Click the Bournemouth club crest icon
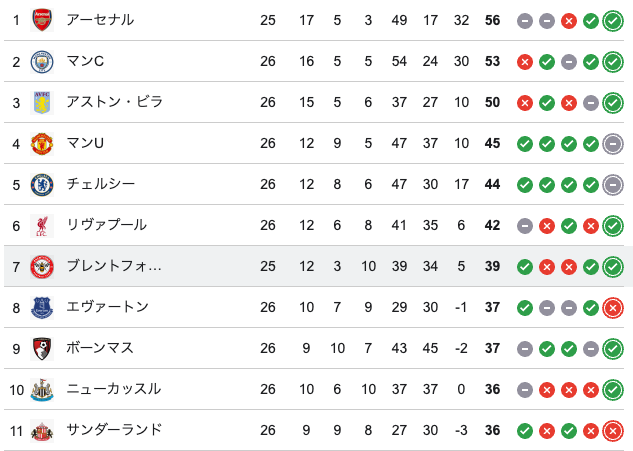This screenshot has width=633, height=451. coord(41,348)
